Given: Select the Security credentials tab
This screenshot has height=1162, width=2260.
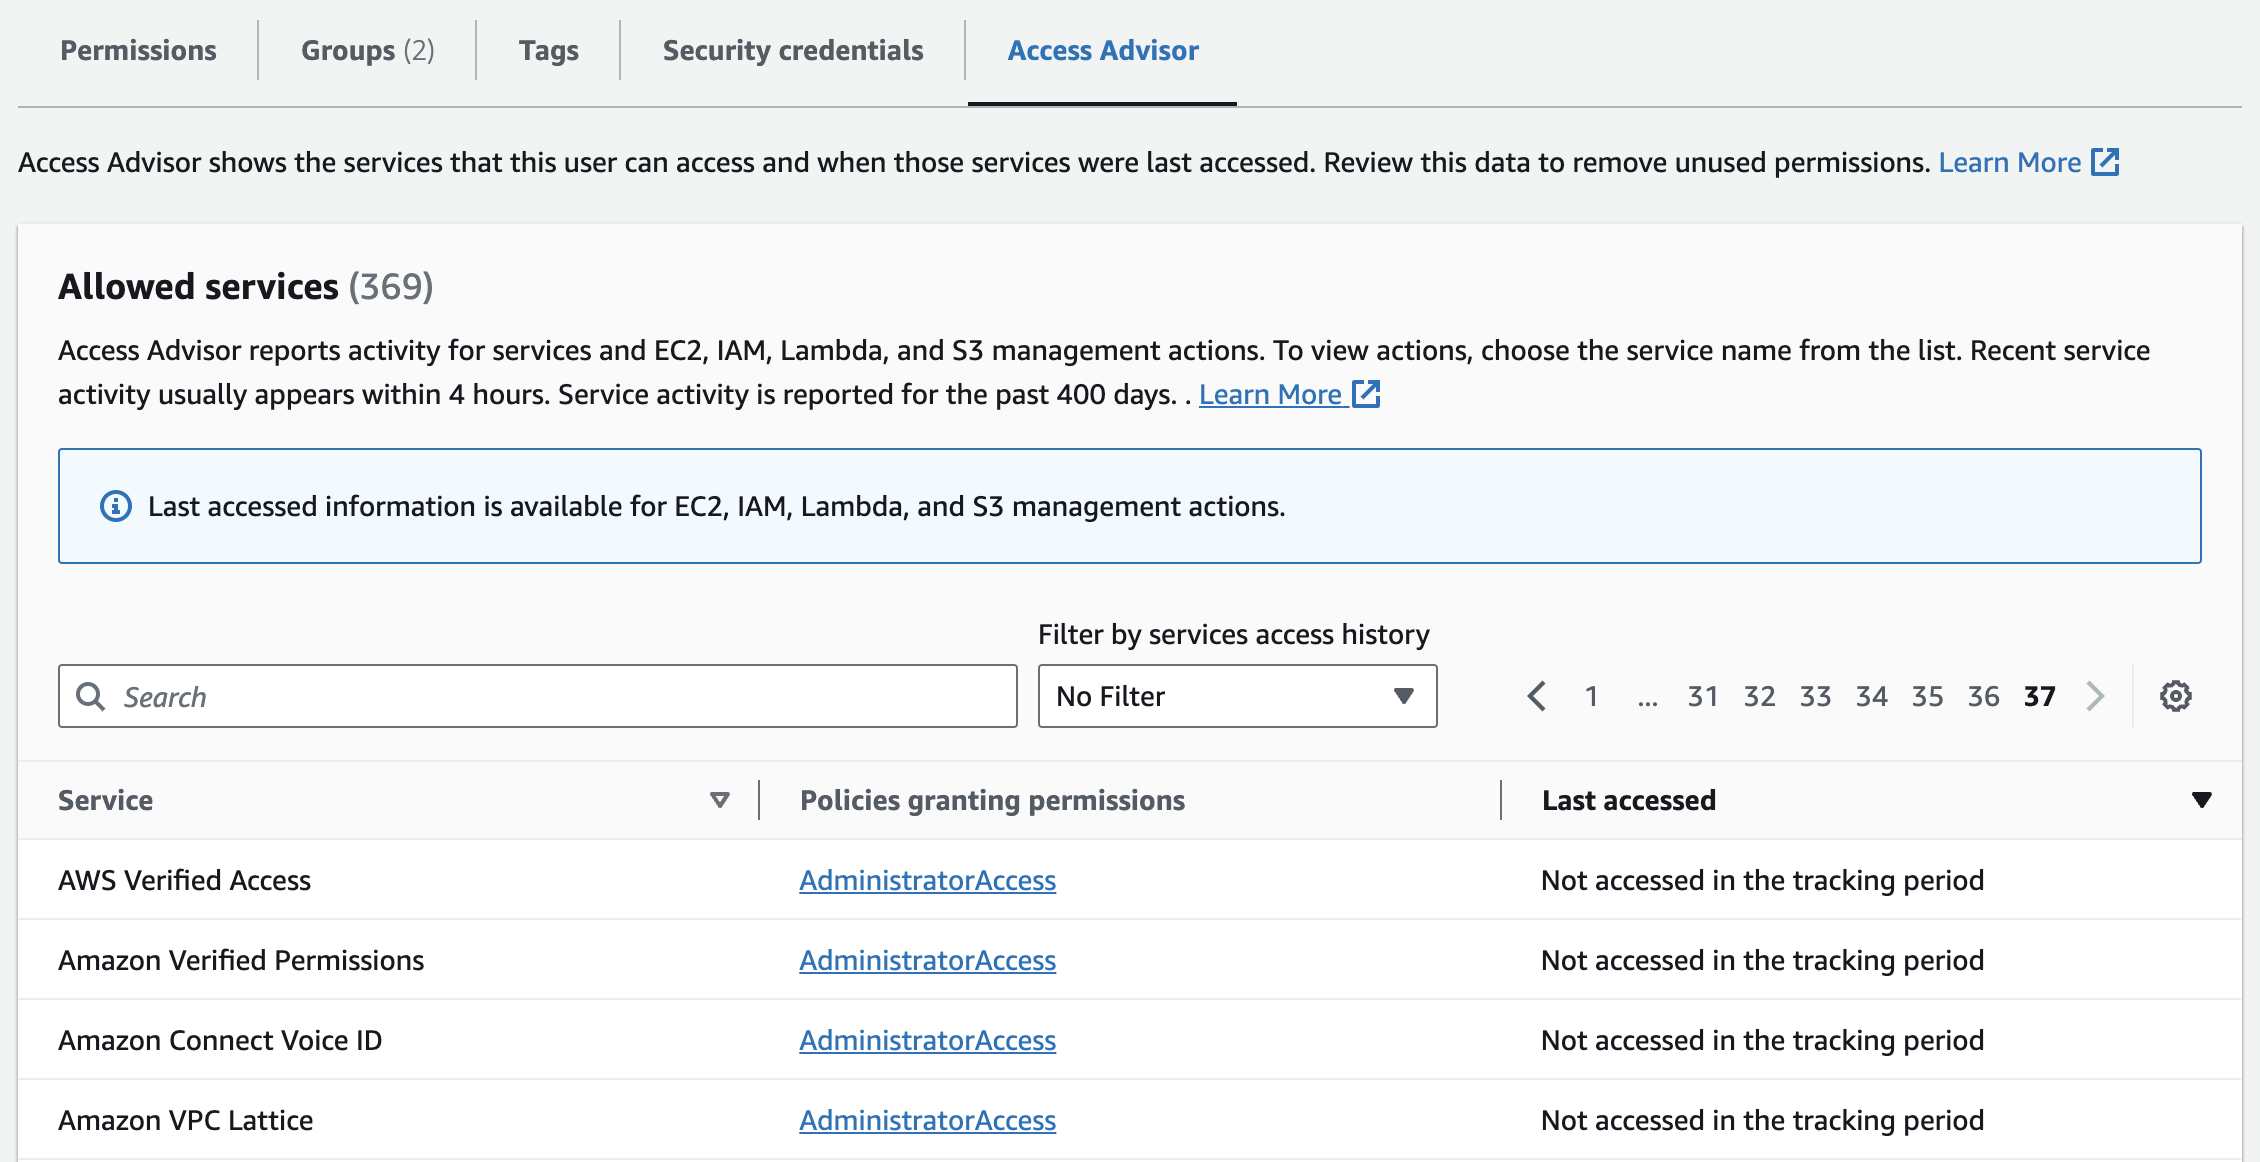Looking at the screenshot, I should [793, 50].
